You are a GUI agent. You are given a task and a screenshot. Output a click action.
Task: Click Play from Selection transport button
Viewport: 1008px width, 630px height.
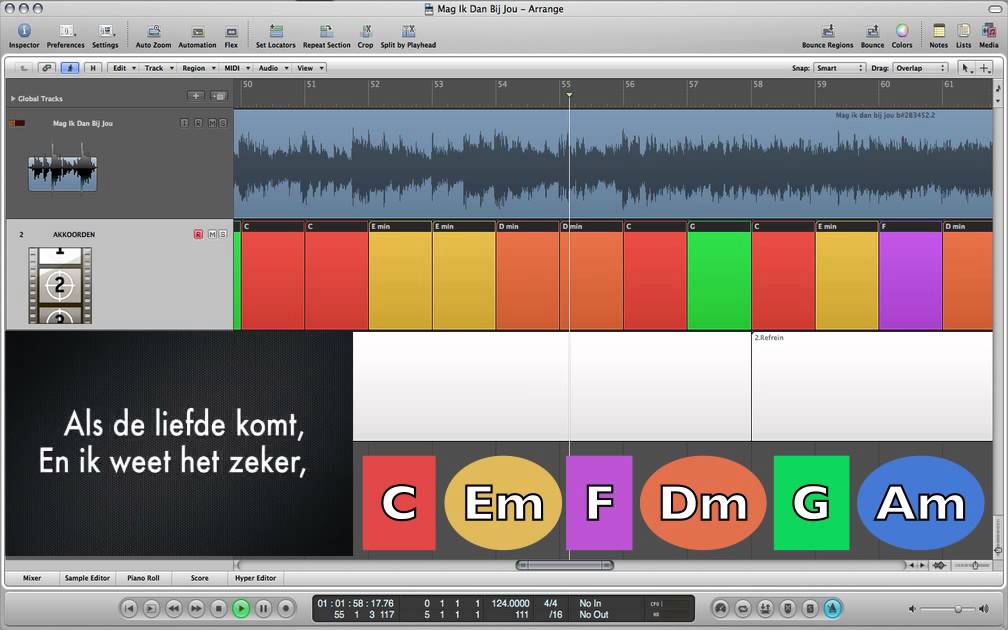pyautogui.click(x=151, y=608)
